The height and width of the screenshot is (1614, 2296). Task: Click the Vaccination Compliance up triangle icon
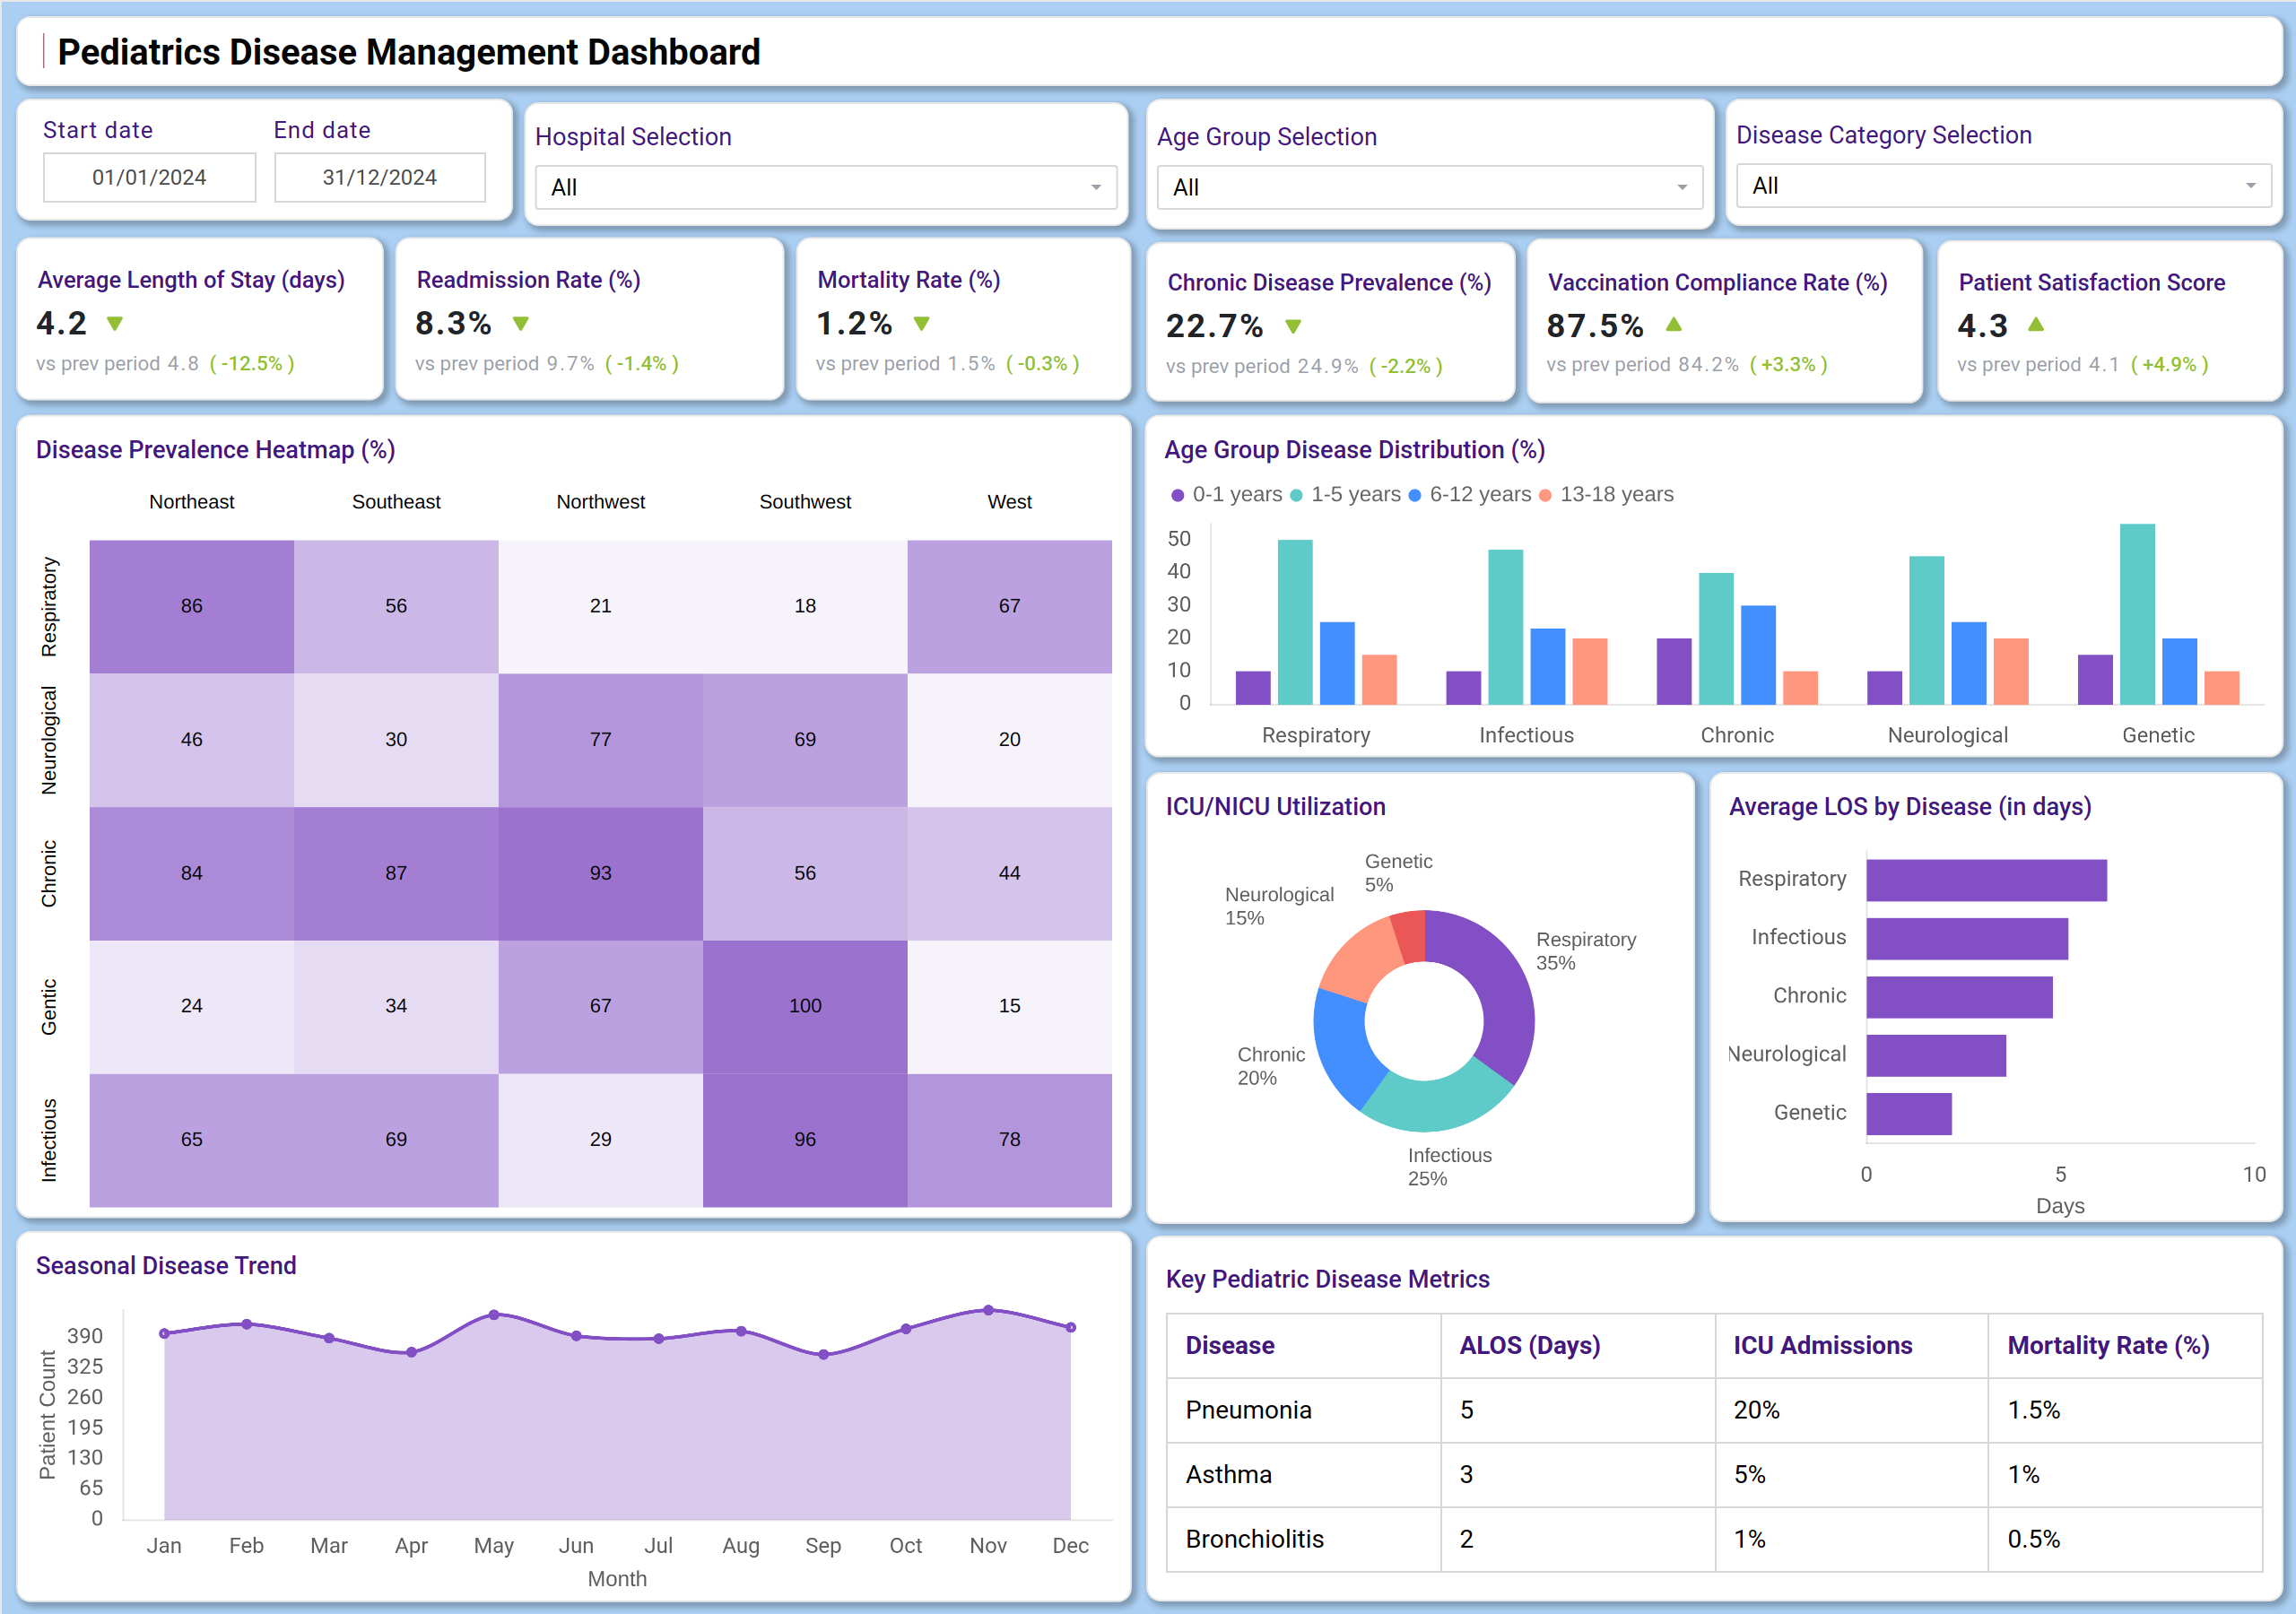(1674, 324)
